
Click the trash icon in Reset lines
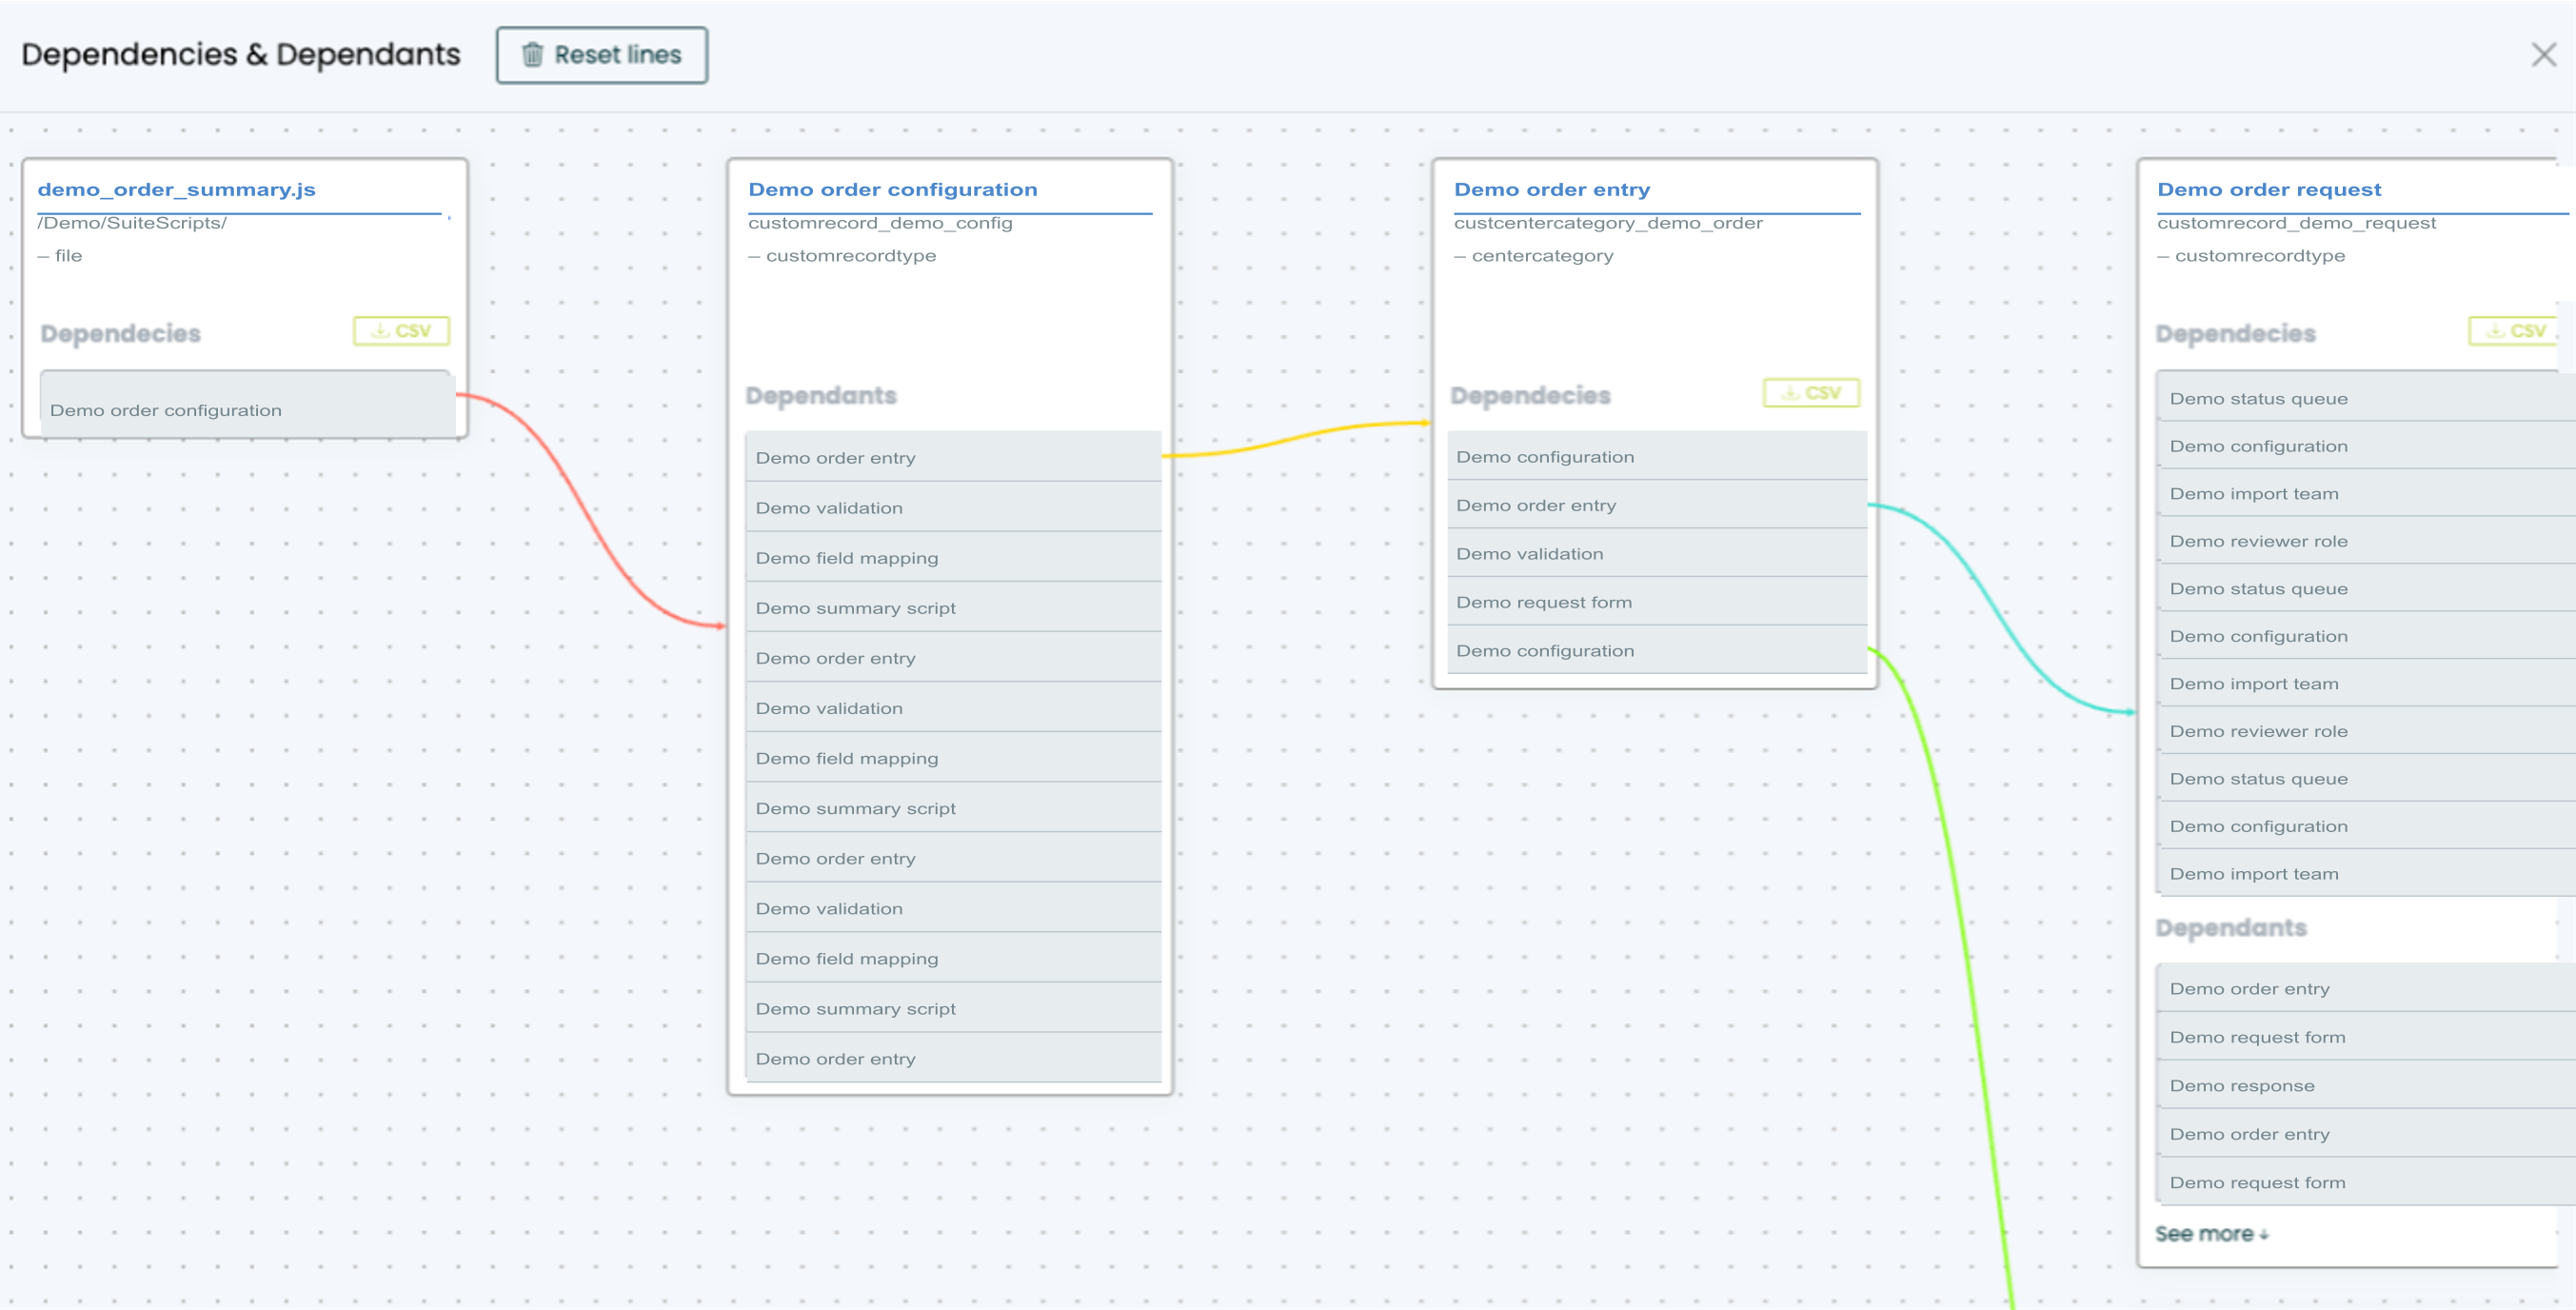pyautogui.click(x=533, y=55)
